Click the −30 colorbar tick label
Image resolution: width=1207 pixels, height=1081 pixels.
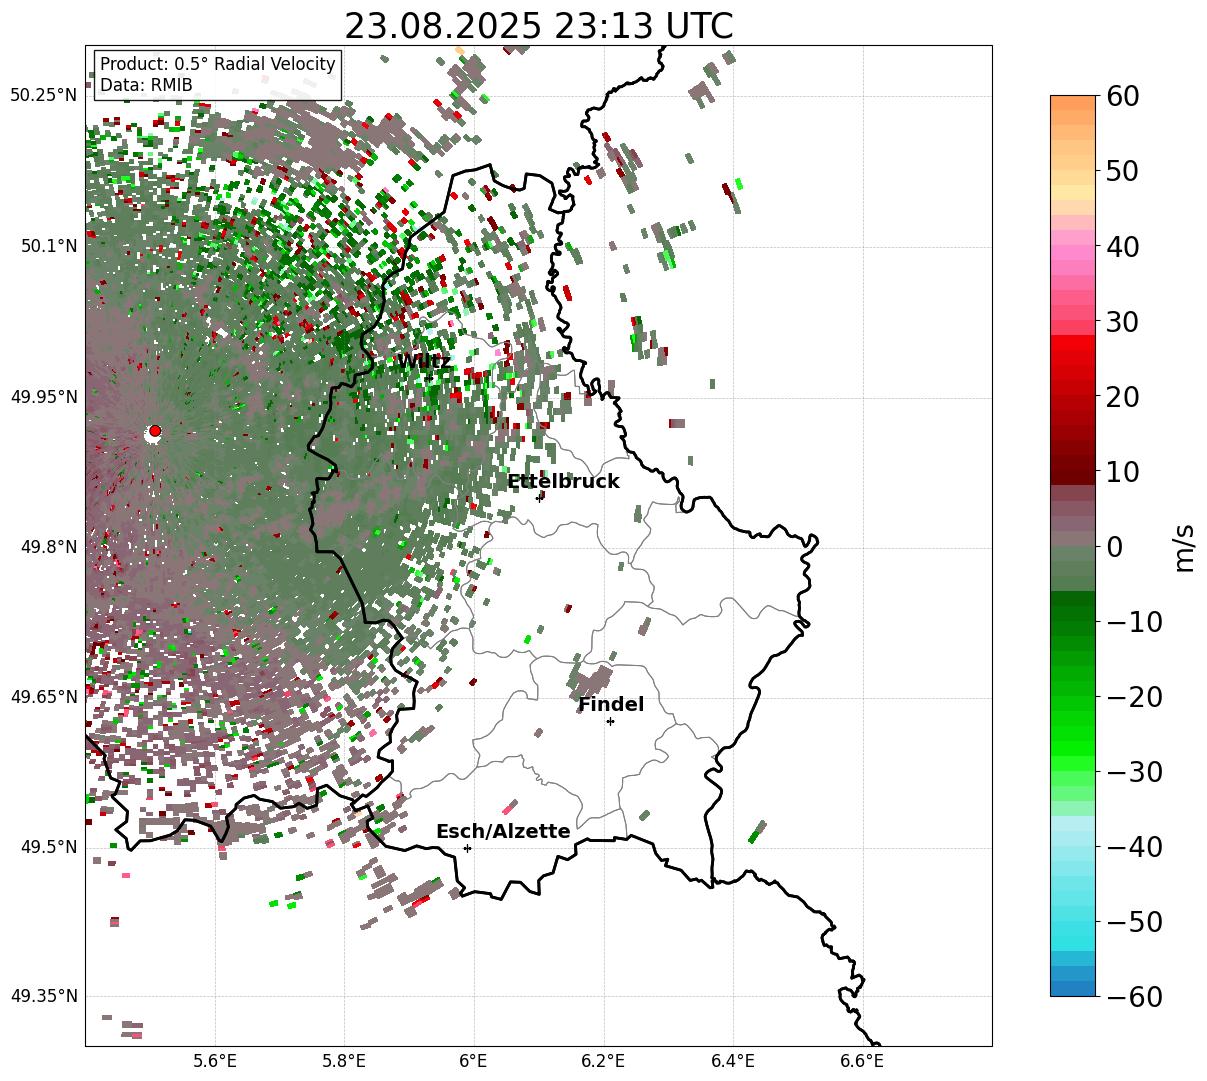click(x=1134, y=772)
